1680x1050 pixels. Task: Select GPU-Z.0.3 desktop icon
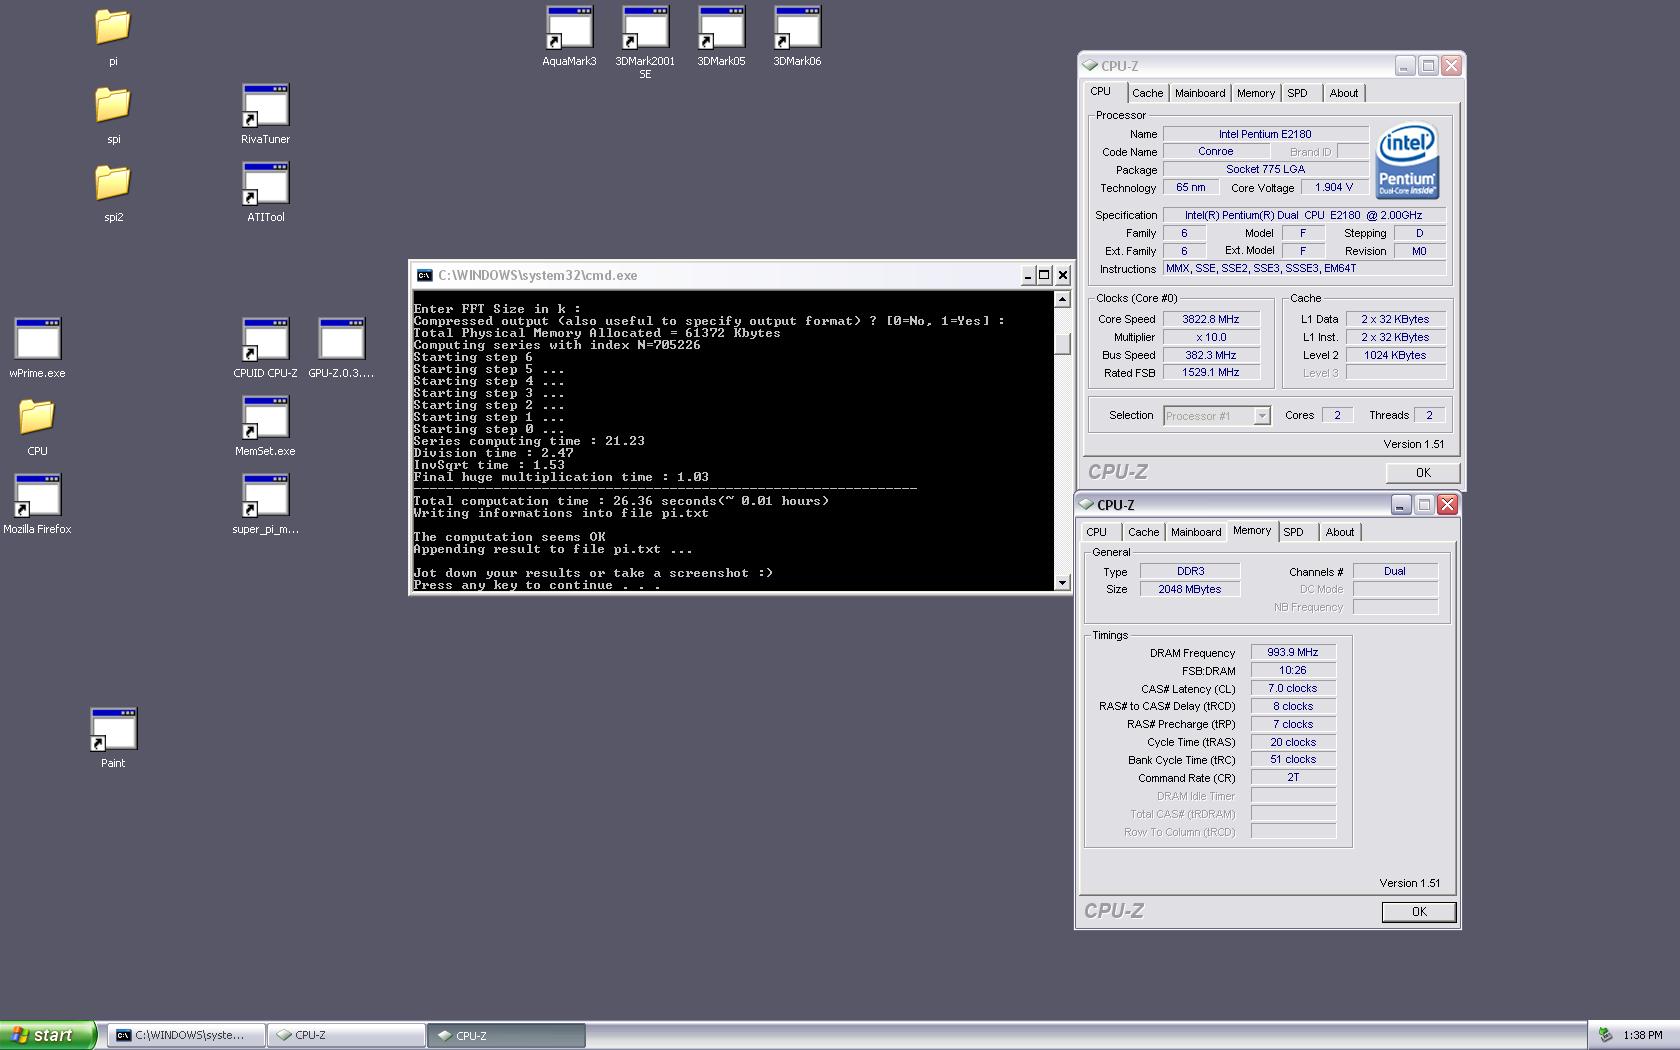click(x=341, y=340)
